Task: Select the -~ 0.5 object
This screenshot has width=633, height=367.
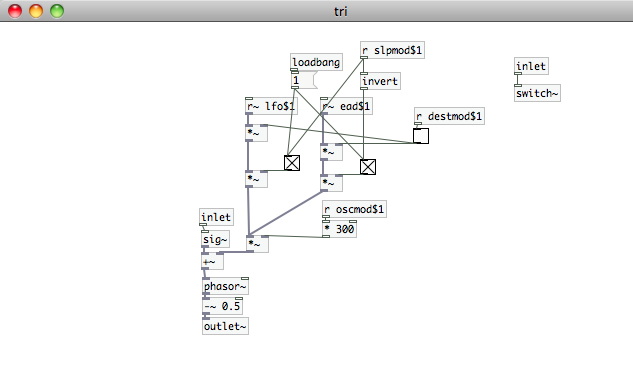Action: click(222, 306)
